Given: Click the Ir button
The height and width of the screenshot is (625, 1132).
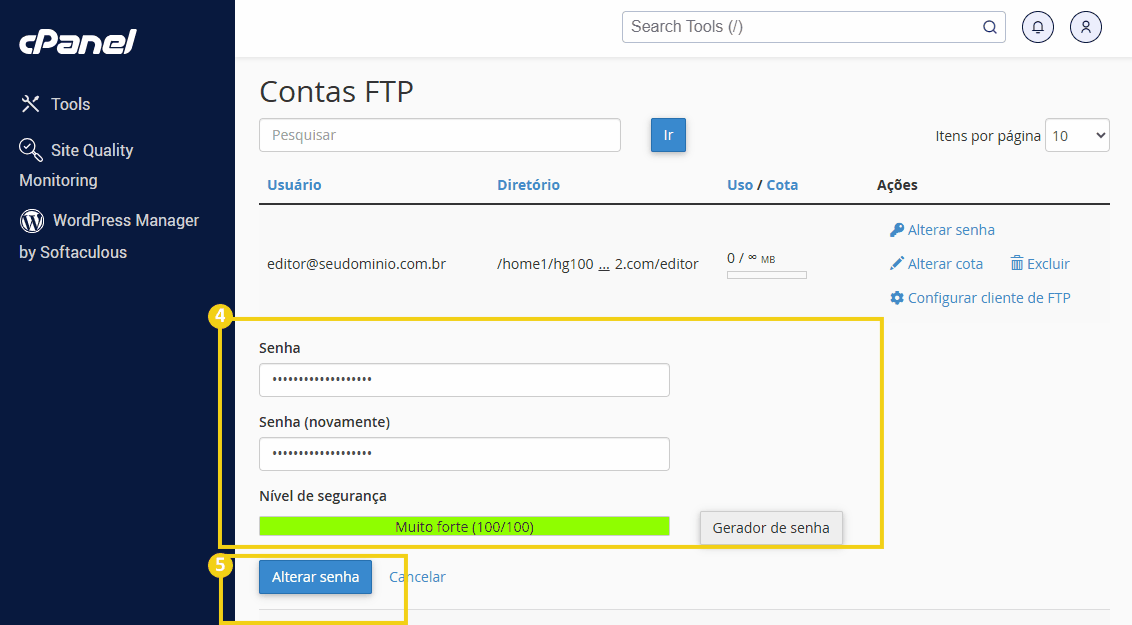Looking at the screenshot, I should [x=669, y=135].
